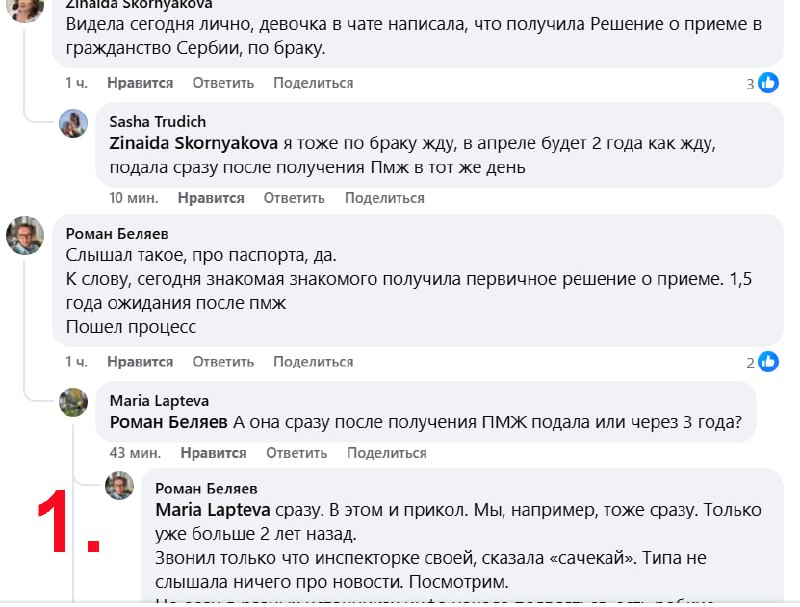800x607 pixels.
Task: Open the '10 мин.' comment timestamp
Action: (x=129, y=198)
